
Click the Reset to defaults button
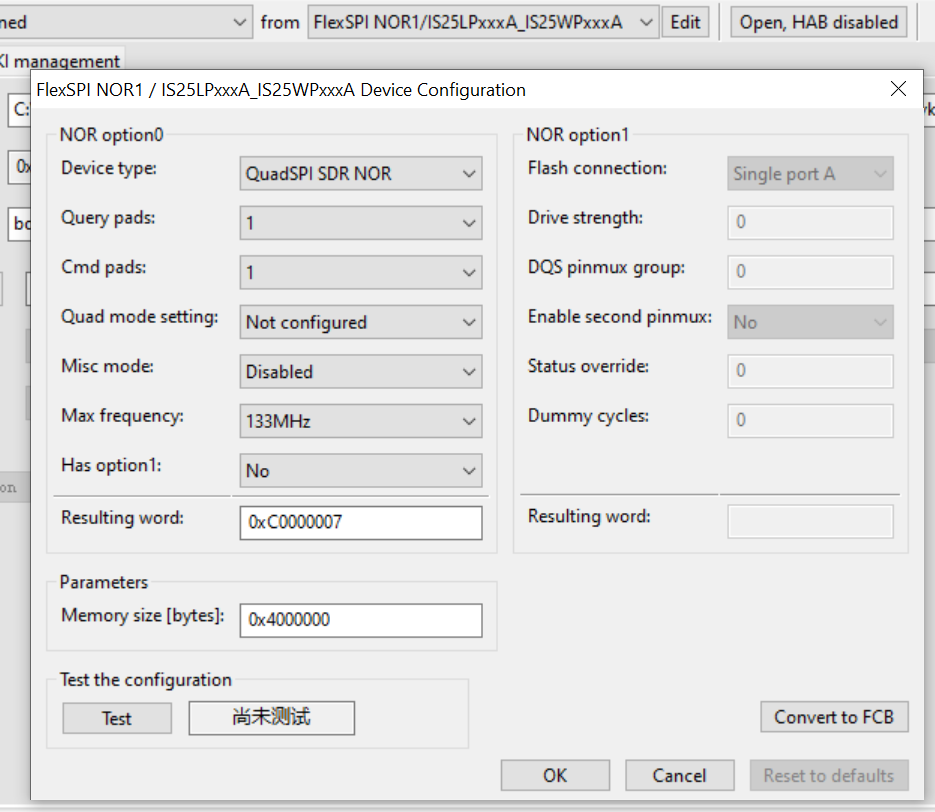(829, 775)
